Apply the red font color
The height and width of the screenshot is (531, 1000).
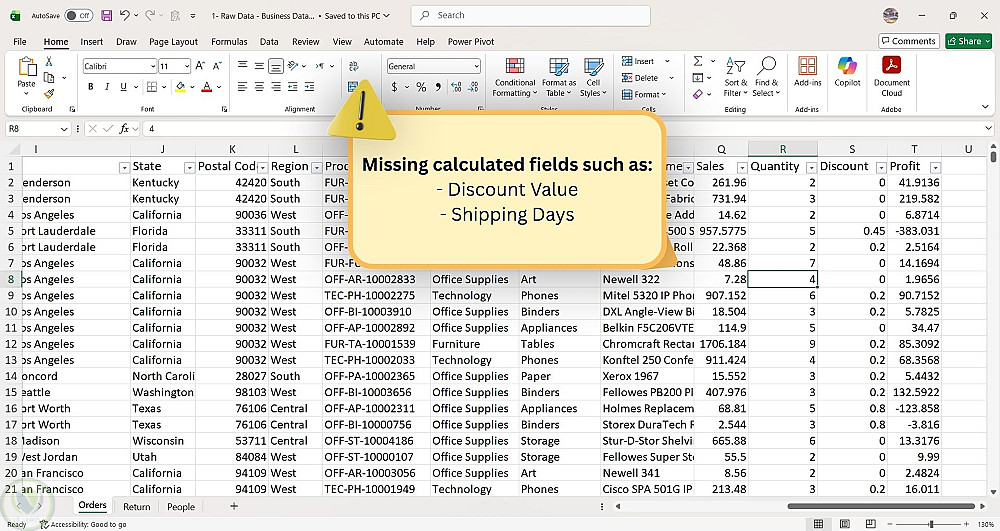[x=207, y=87]
